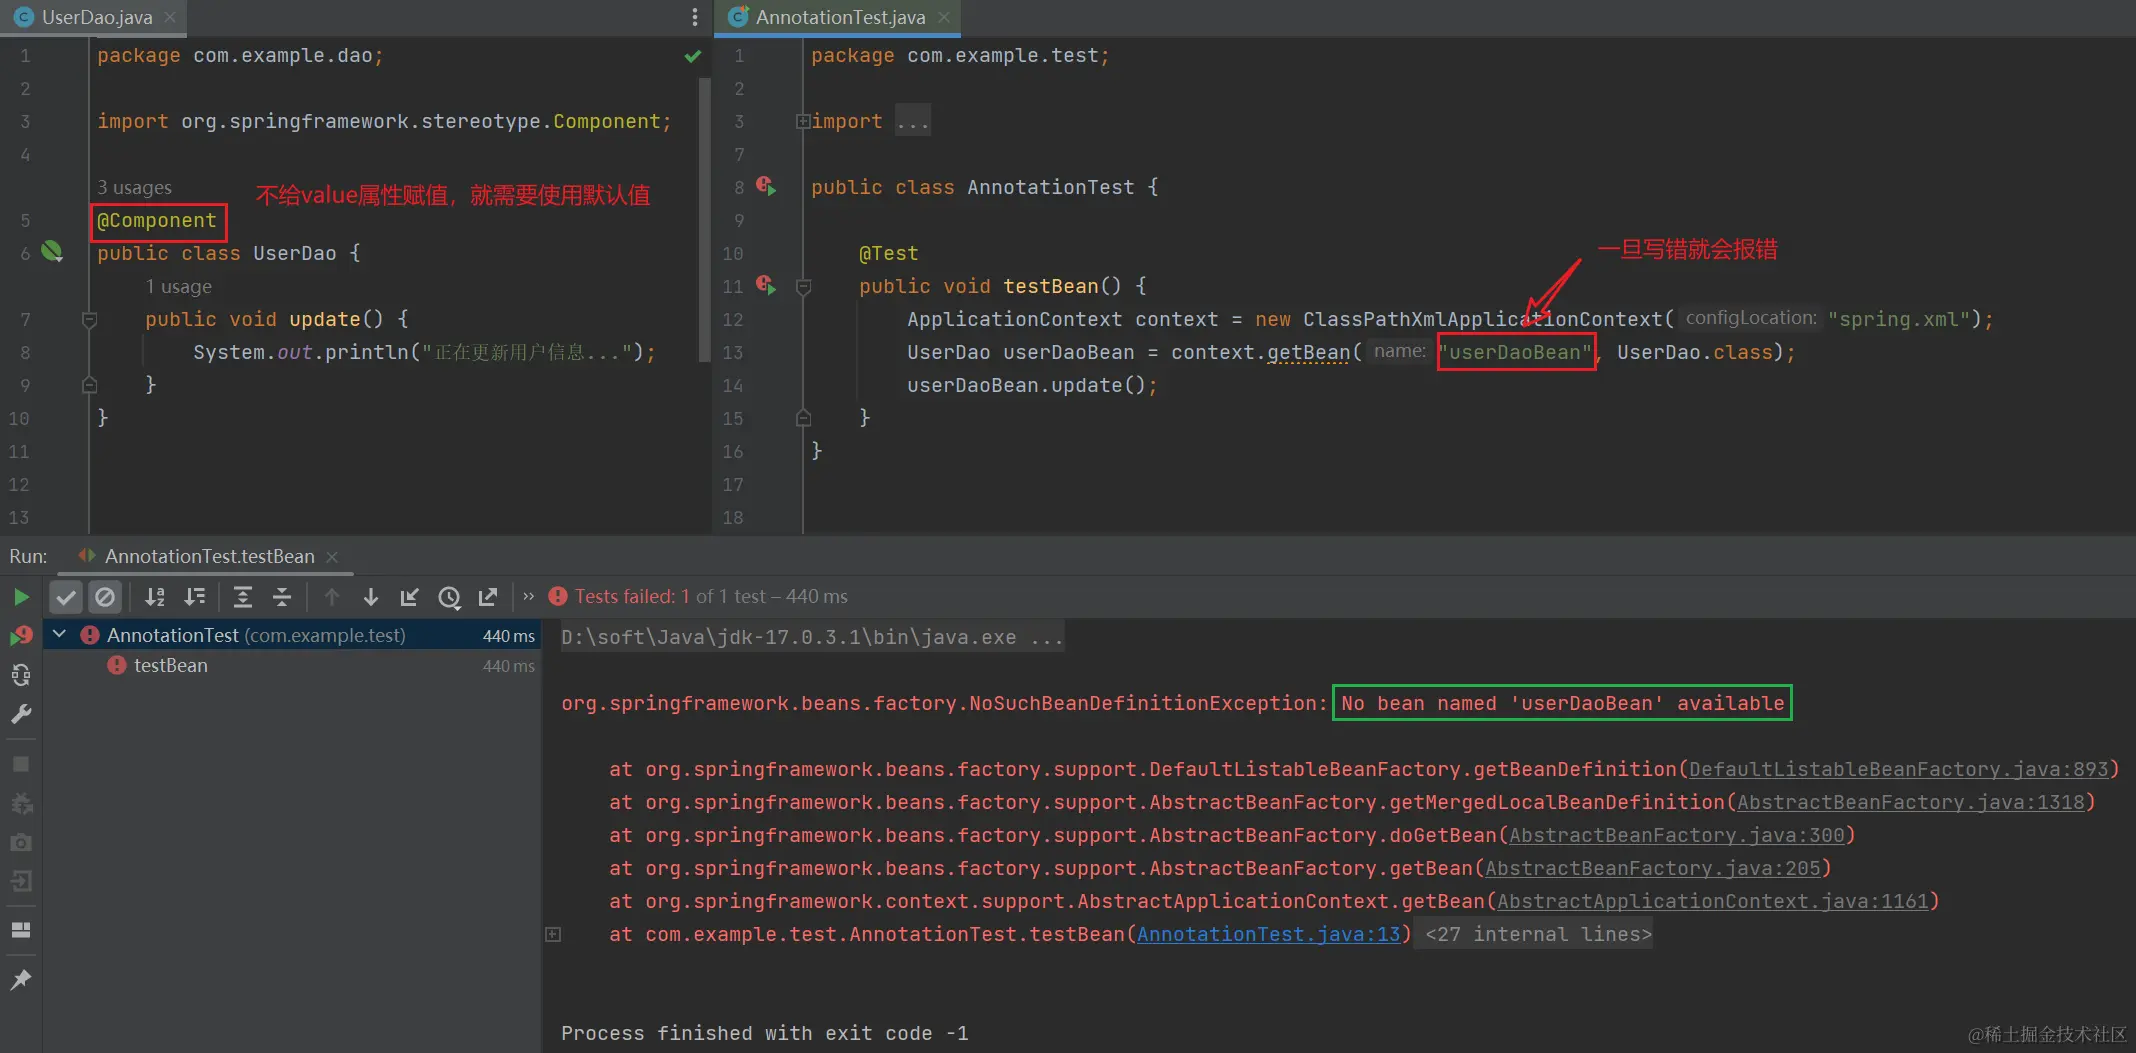The width and height of the screenshot is (2136, 1053).
Task: Rerun the AnnotationTest.testBean test
Action: [21, 597]
